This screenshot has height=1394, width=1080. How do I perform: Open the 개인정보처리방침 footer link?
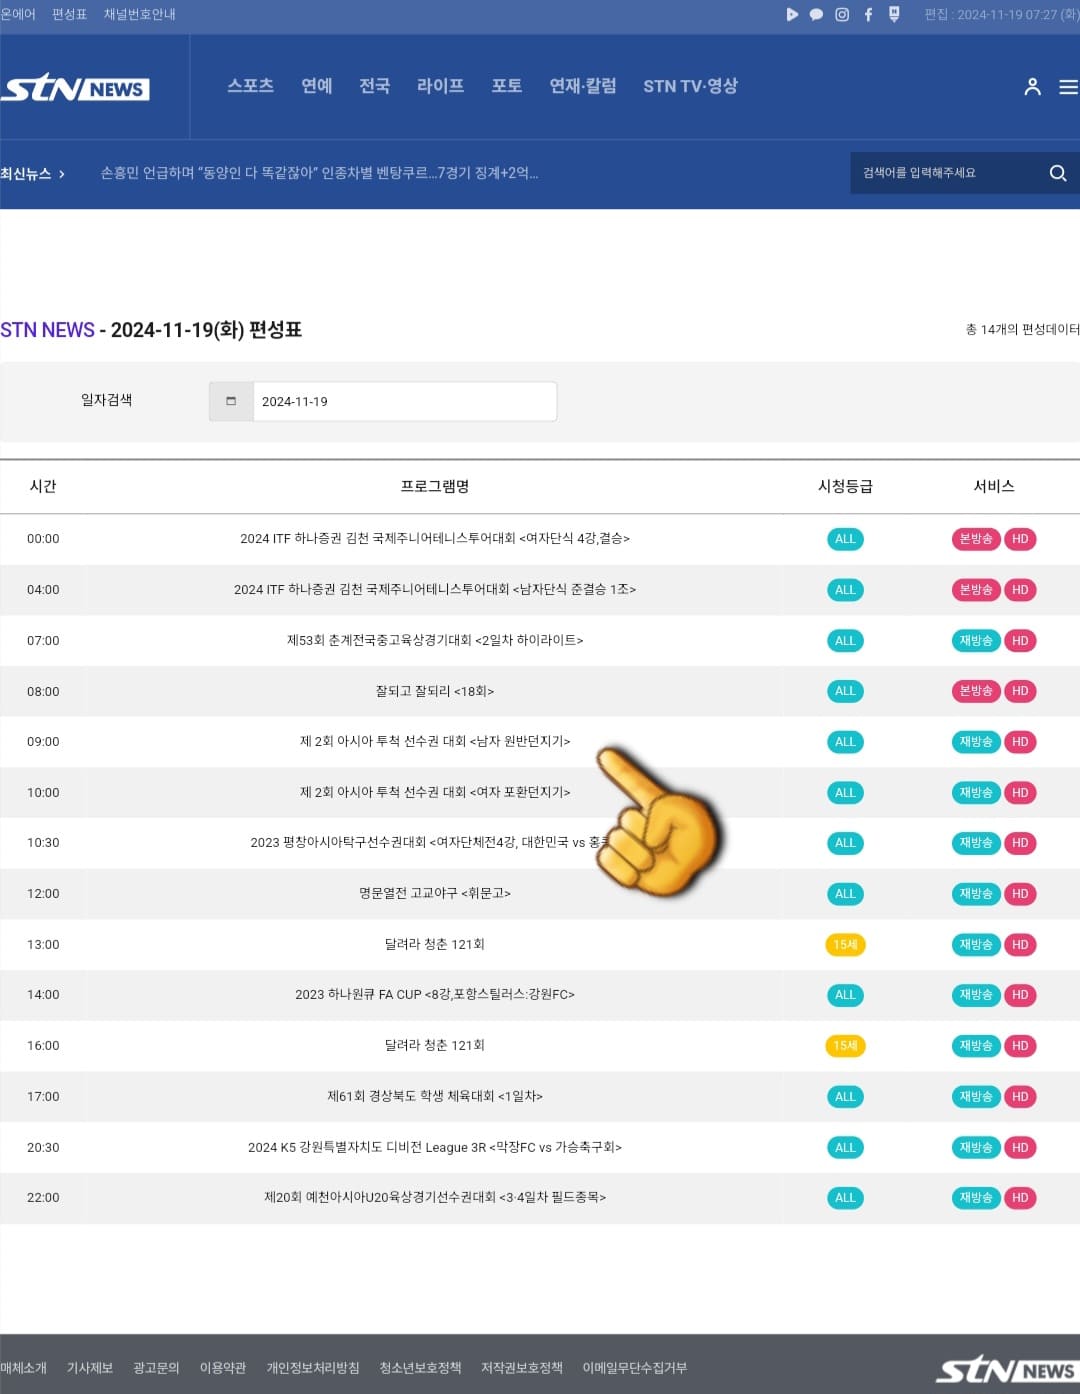[311, 1367]
